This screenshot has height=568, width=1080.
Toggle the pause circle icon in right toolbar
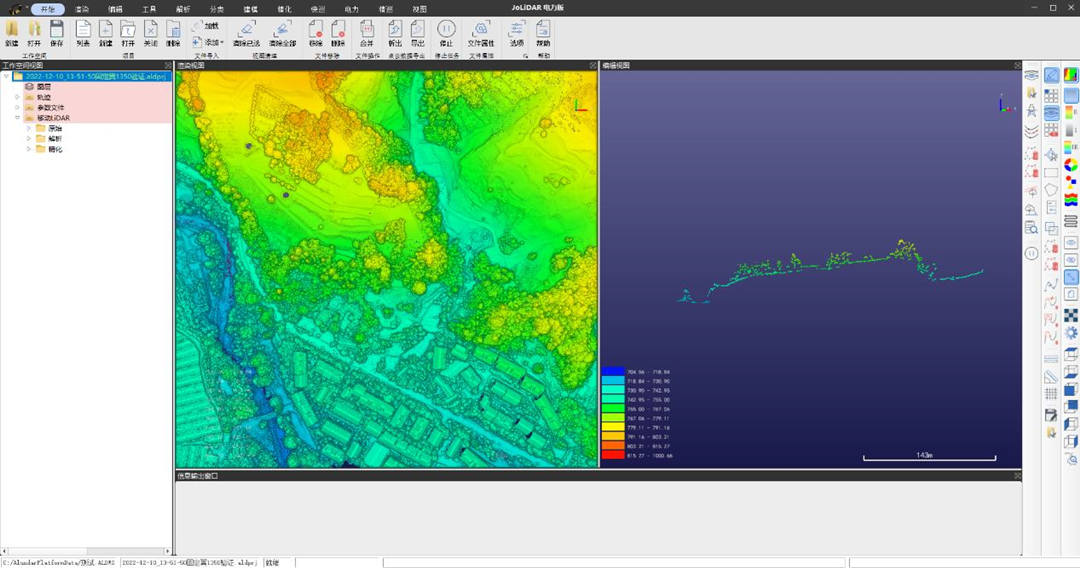[x=1031, y=254]
